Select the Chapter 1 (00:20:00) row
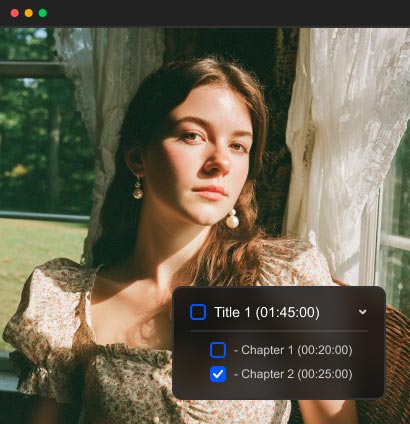 281,350
